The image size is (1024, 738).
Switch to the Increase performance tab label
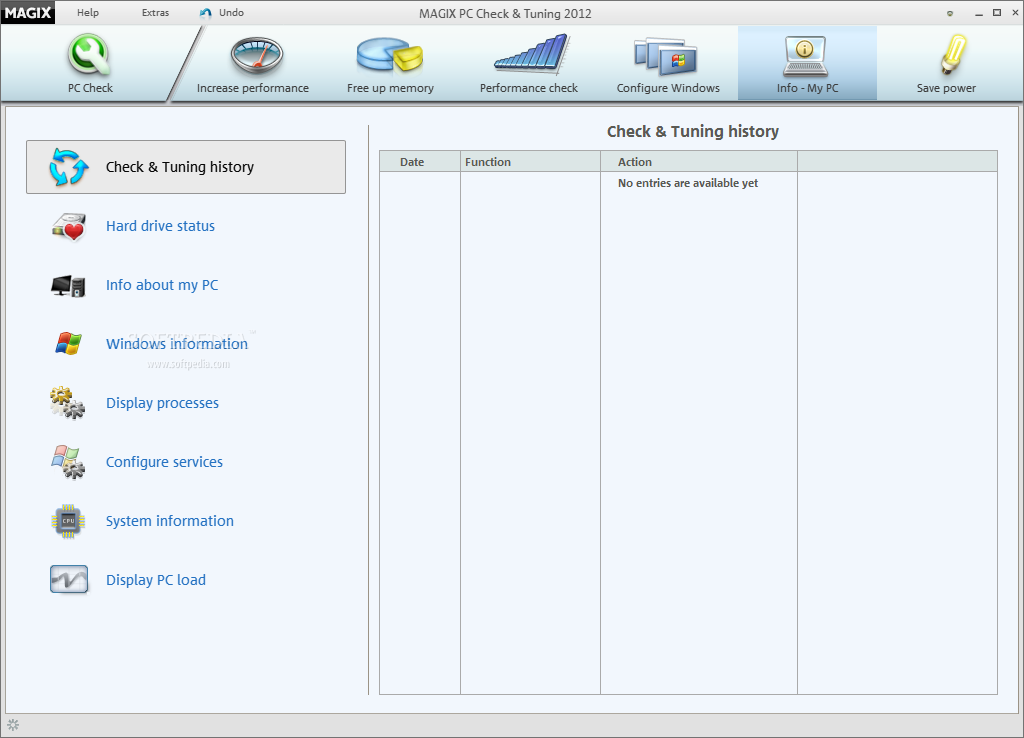[253, 88]
